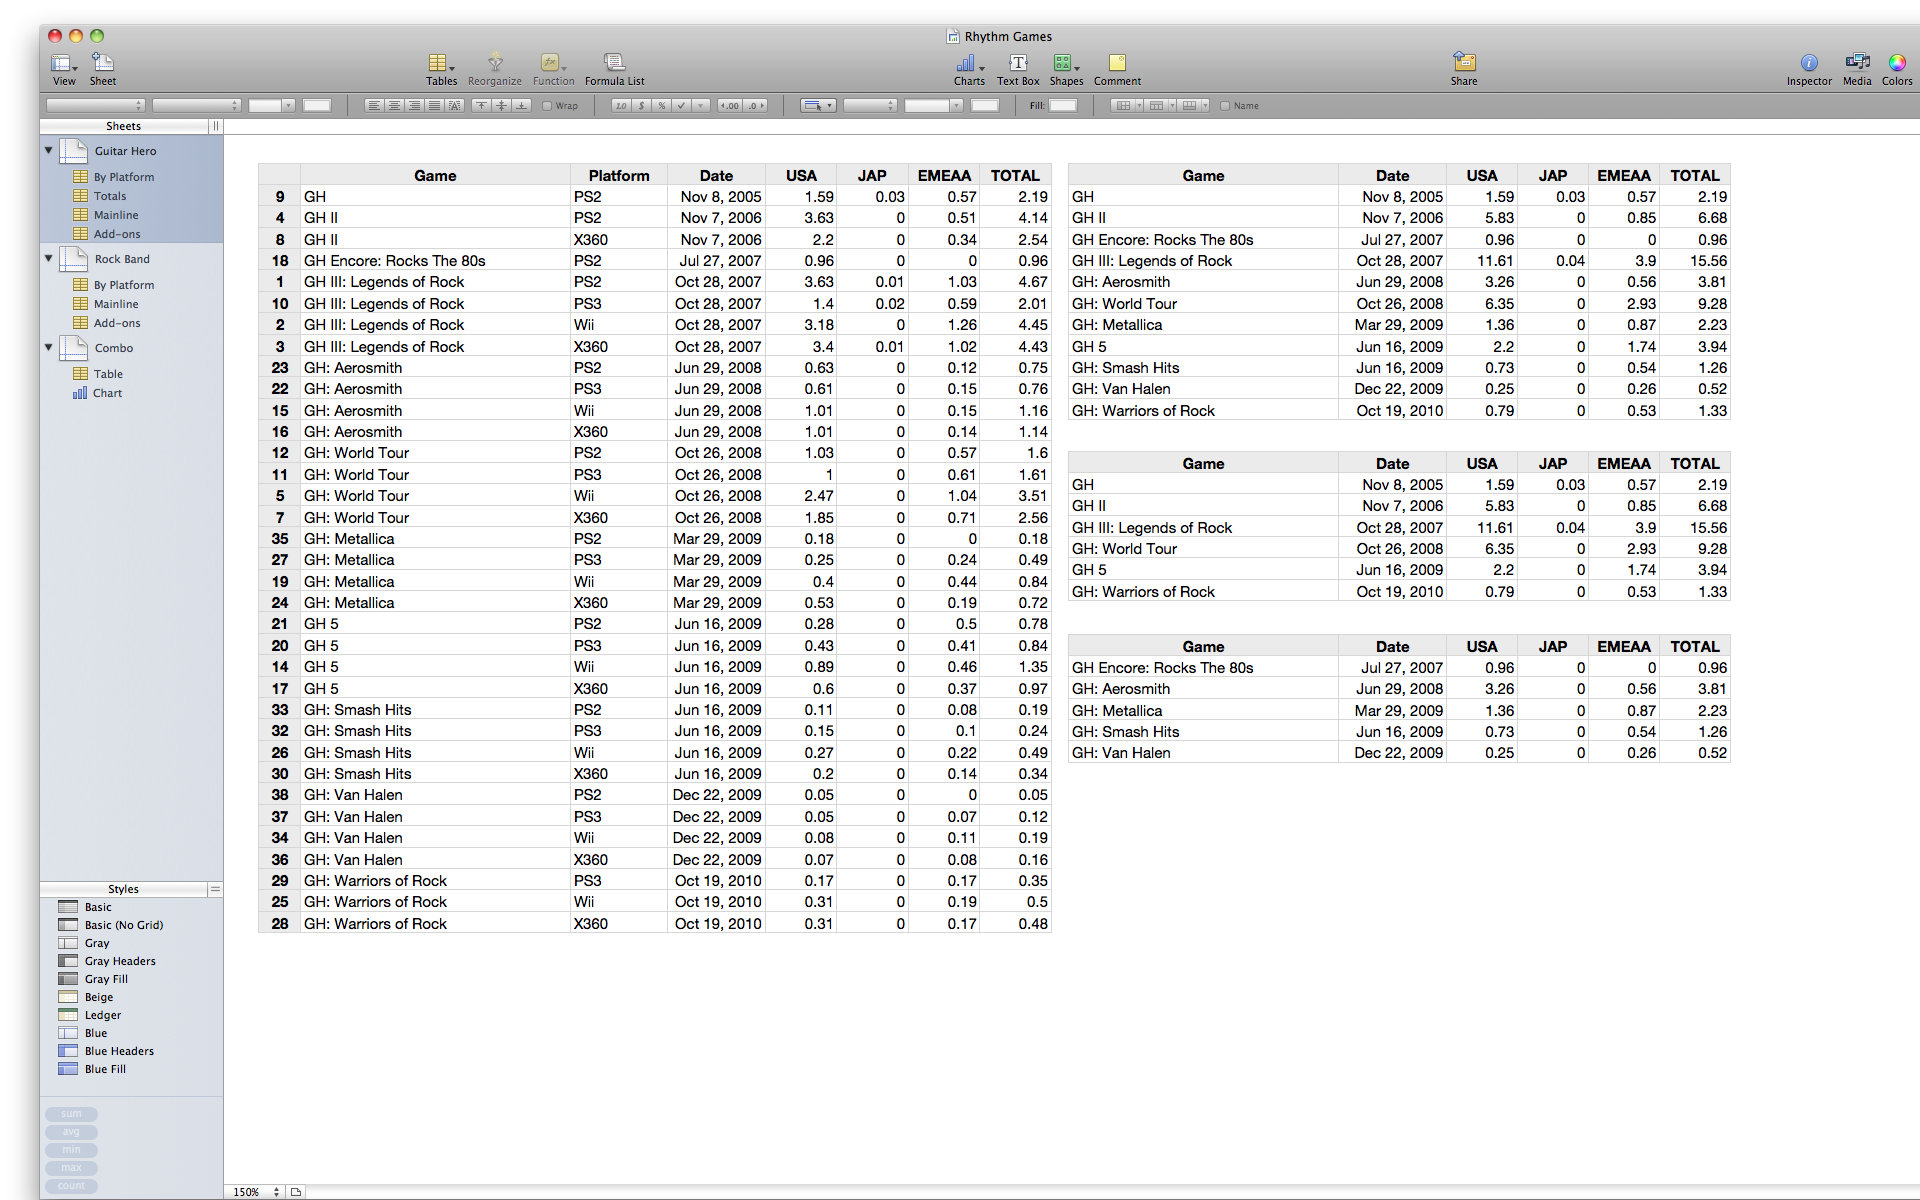Open the Tables toolbar button
Image resolution: width=1920 pixels, height=1200 pixels.
point(441,69)
